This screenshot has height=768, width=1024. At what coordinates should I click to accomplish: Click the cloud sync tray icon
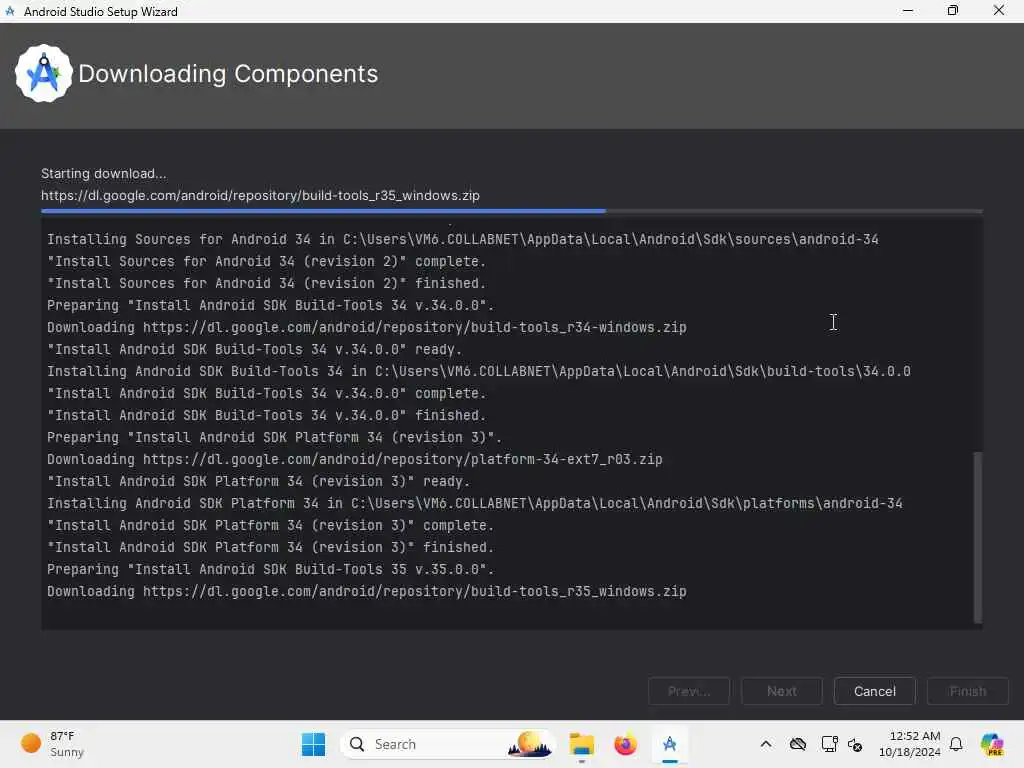[798, 744]
